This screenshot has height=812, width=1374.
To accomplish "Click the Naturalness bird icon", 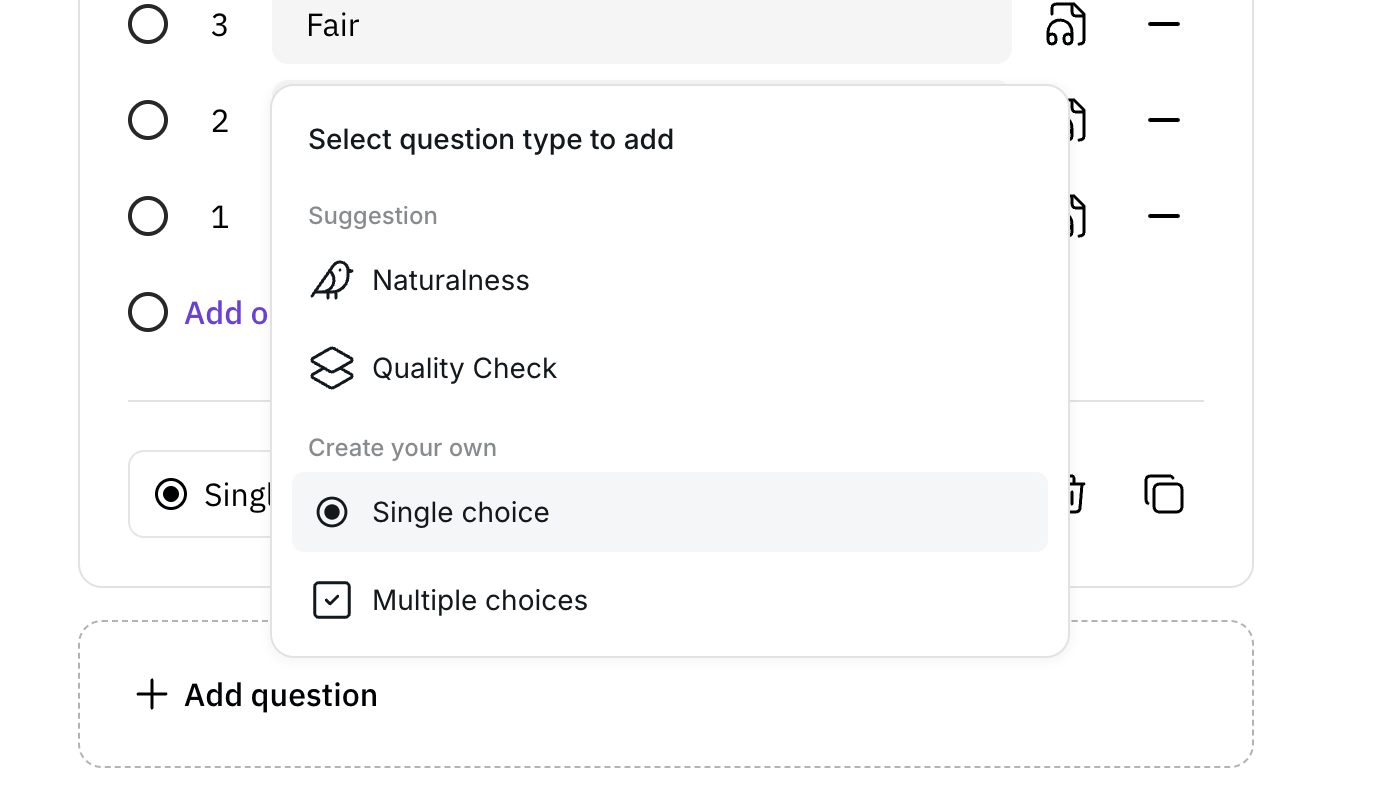I will [332, 280].
